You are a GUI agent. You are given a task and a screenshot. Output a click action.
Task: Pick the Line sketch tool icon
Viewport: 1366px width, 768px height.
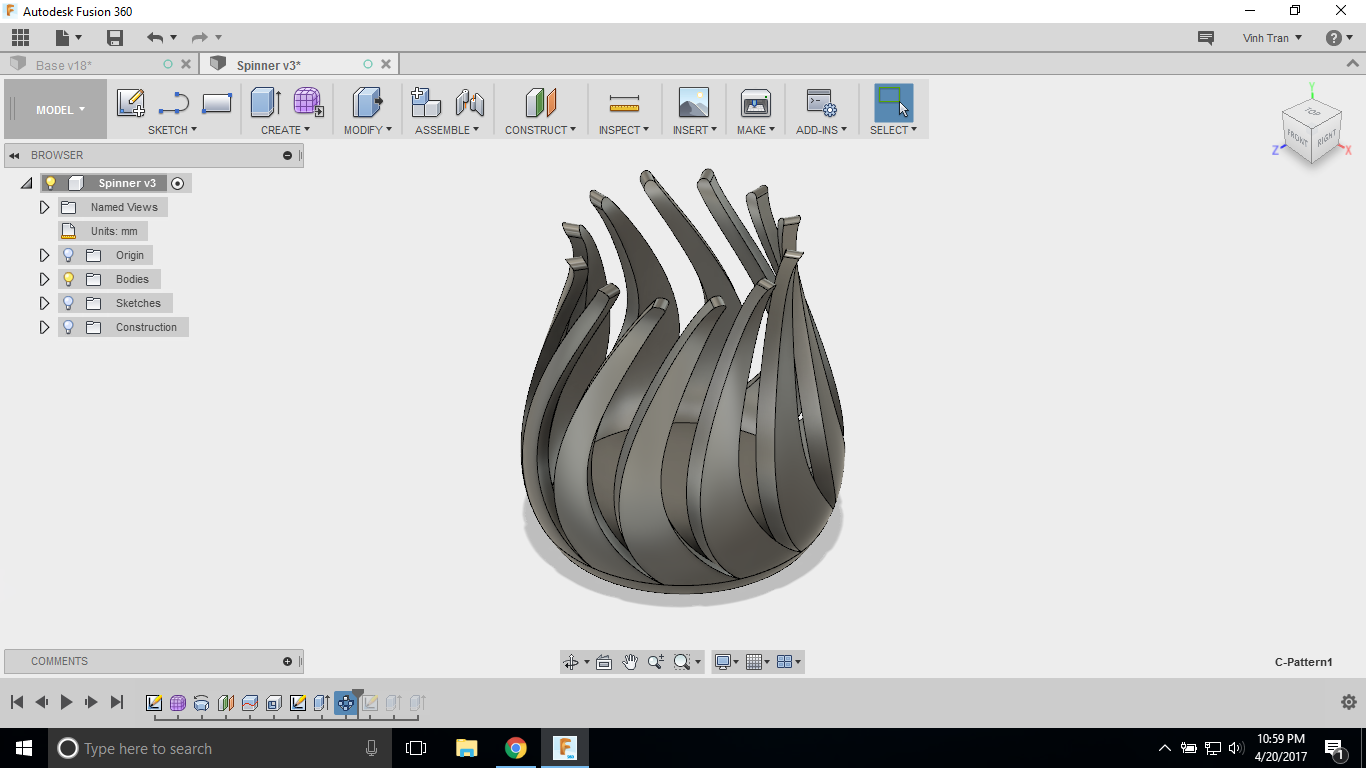(x=174, y=103)
